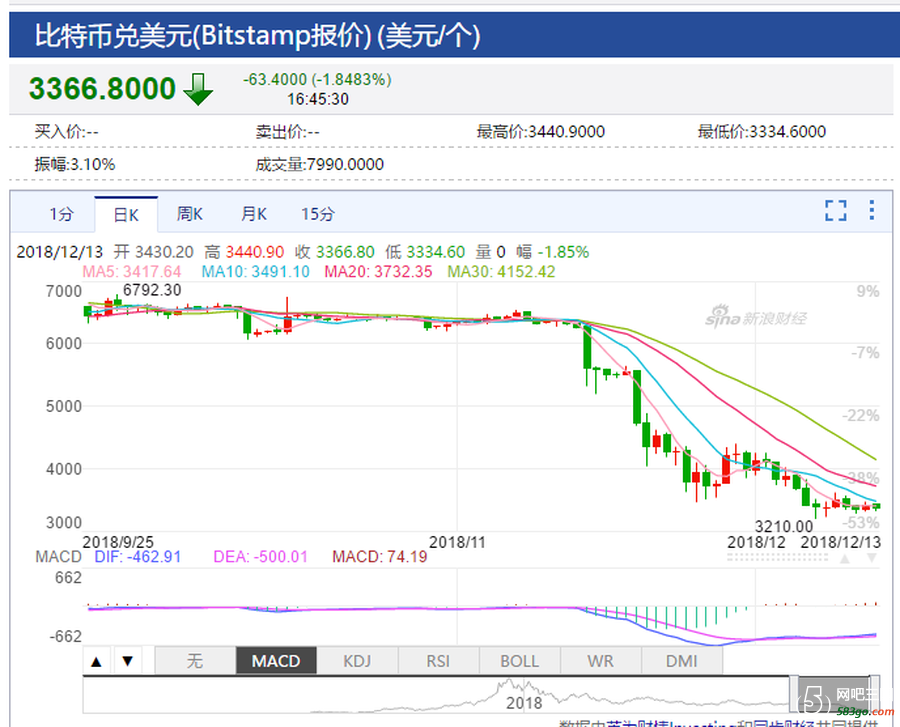Click the 16:45:30 quote time

pos(318,99)
